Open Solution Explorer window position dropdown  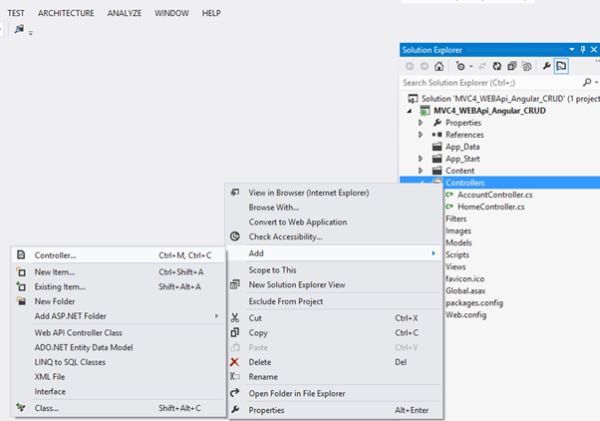[572, 49]
